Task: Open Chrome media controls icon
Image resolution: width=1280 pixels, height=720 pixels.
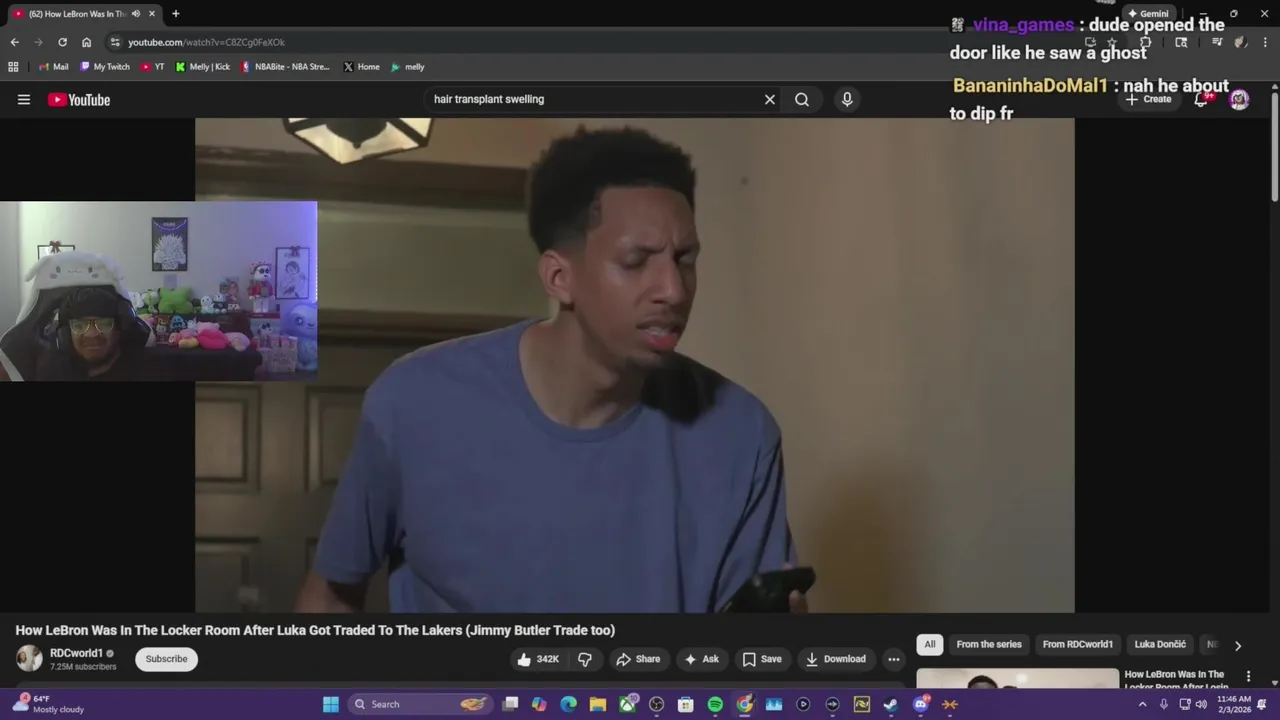Action: click(x=1217, y=42)
